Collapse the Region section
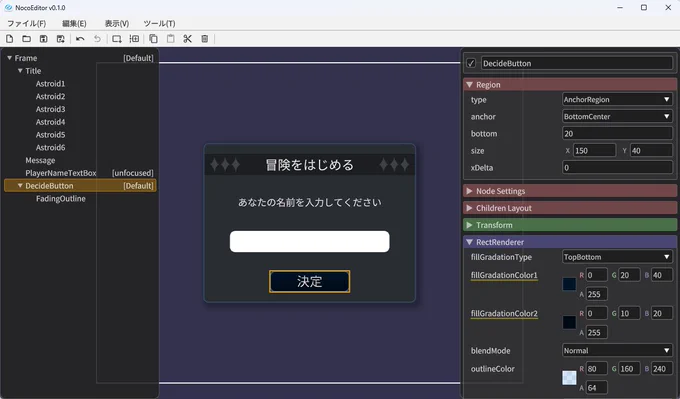 pos(469,85)
